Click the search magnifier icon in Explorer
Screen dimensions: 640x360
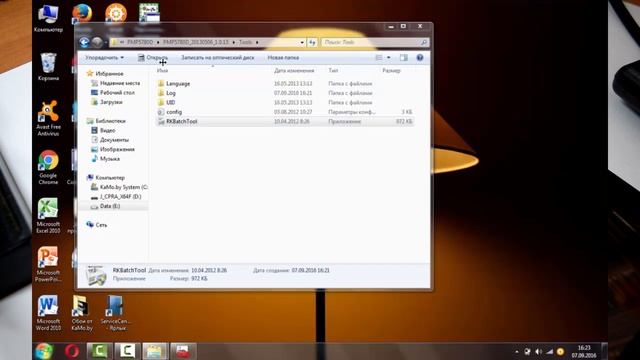[424, 42]
